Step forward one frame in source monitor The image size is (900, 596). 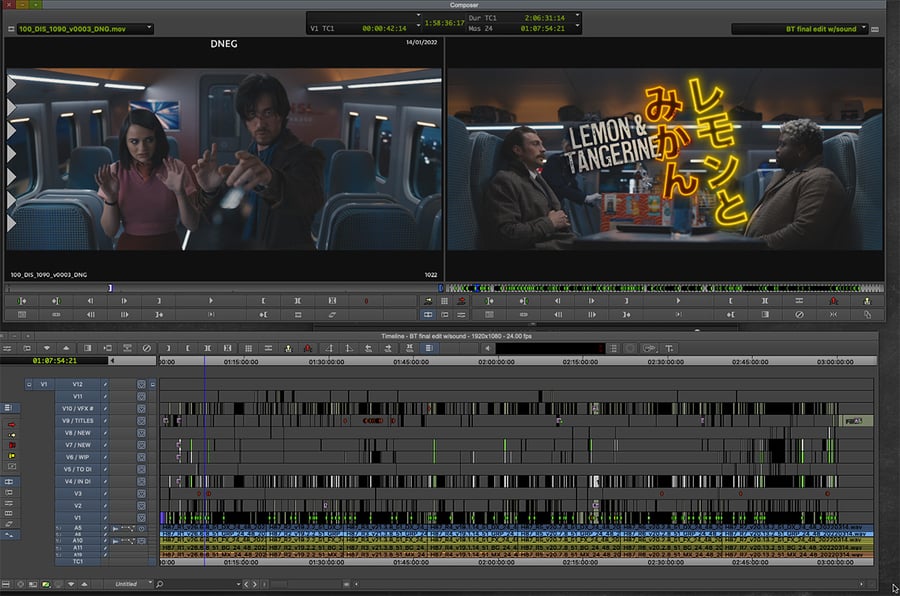coord(125,301)
